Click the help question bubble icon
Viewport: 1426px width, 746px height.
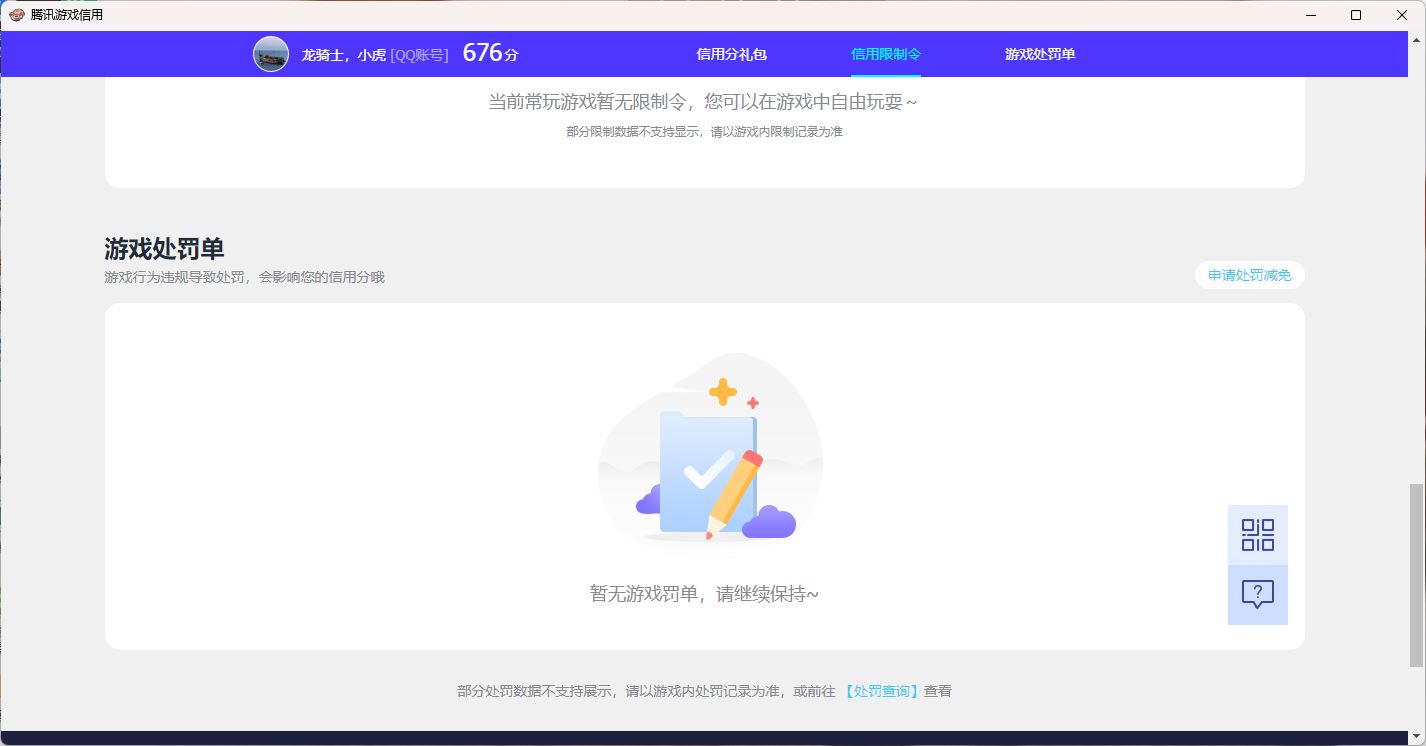click(1257, 595)
